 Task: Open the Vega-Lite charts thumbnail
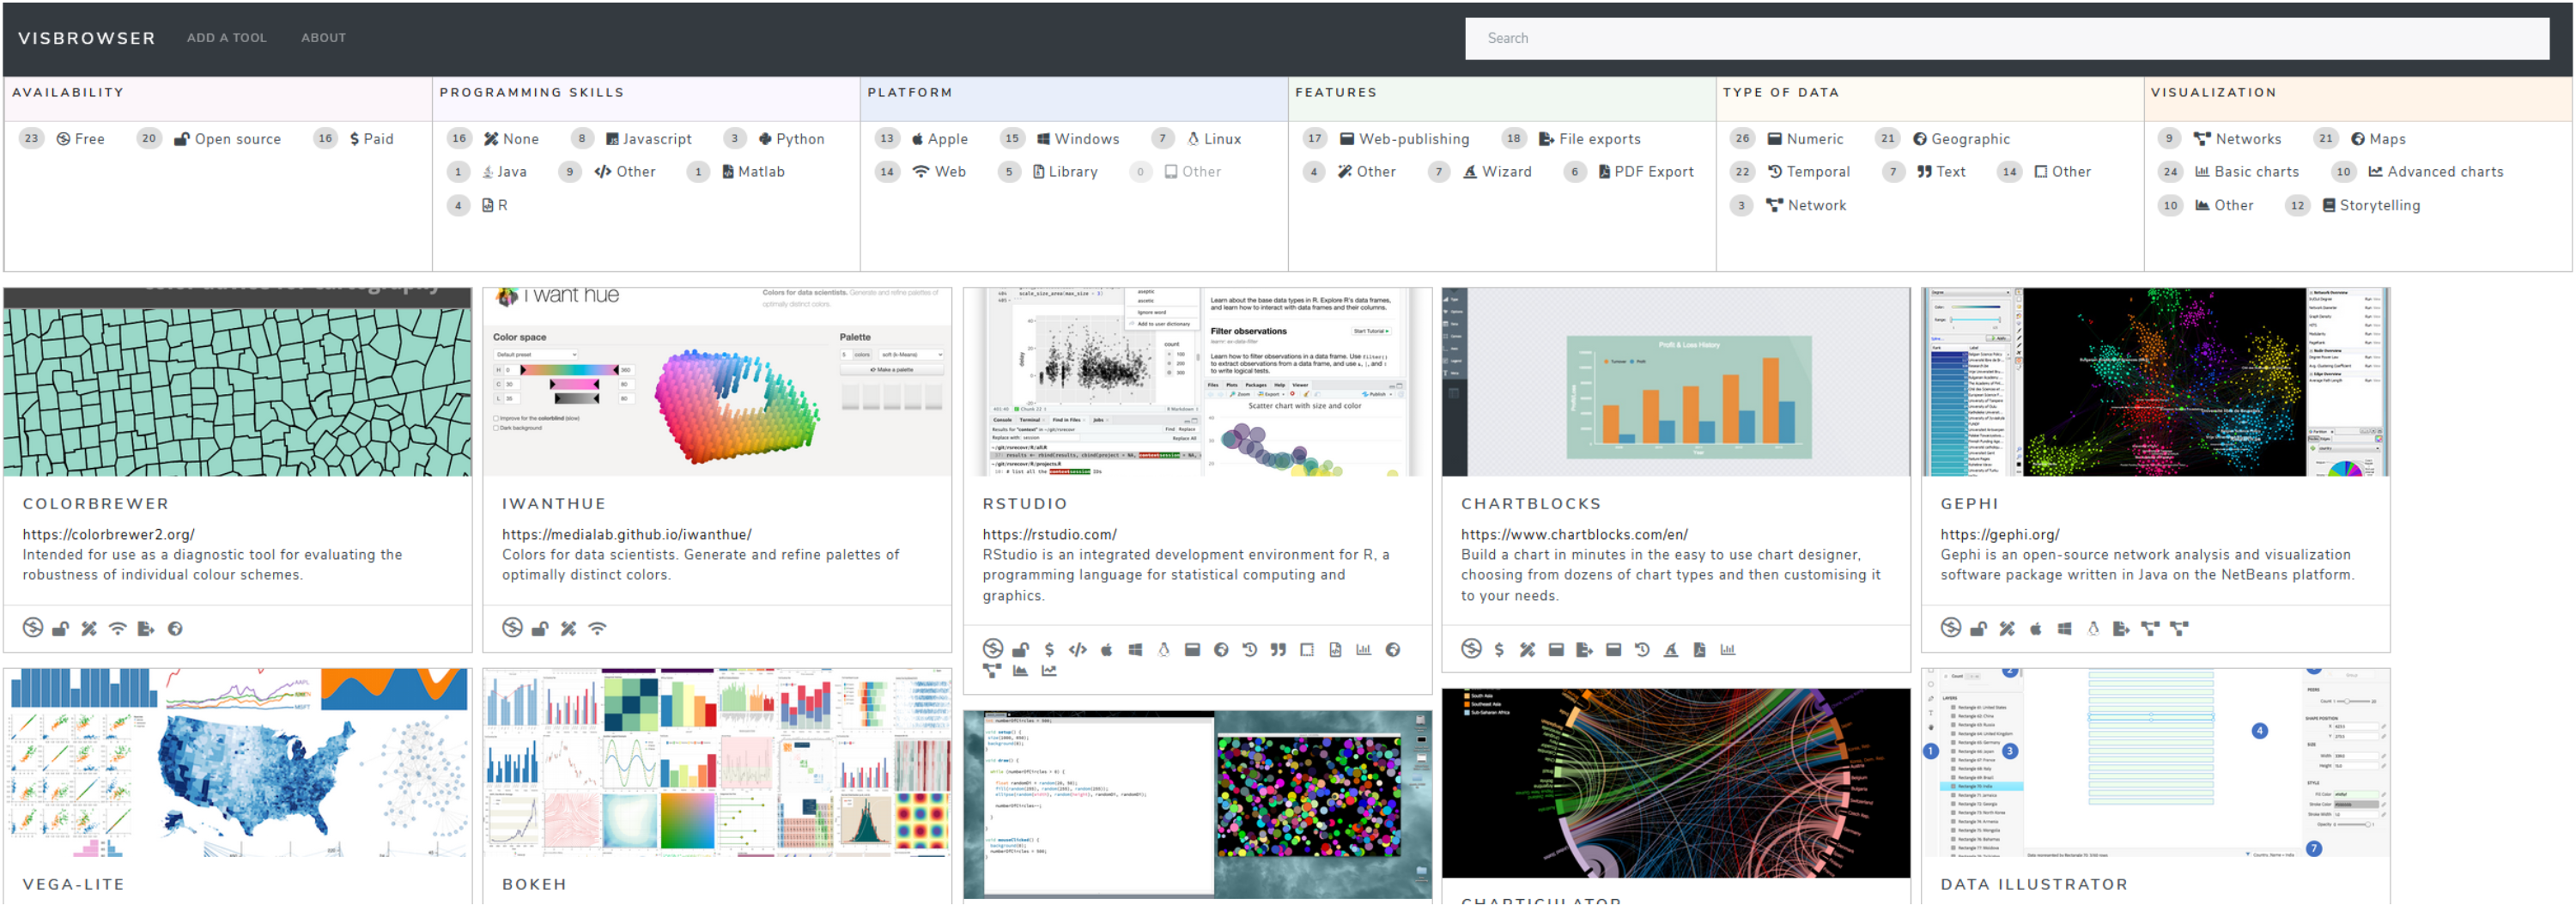click(x=238, y=763)
